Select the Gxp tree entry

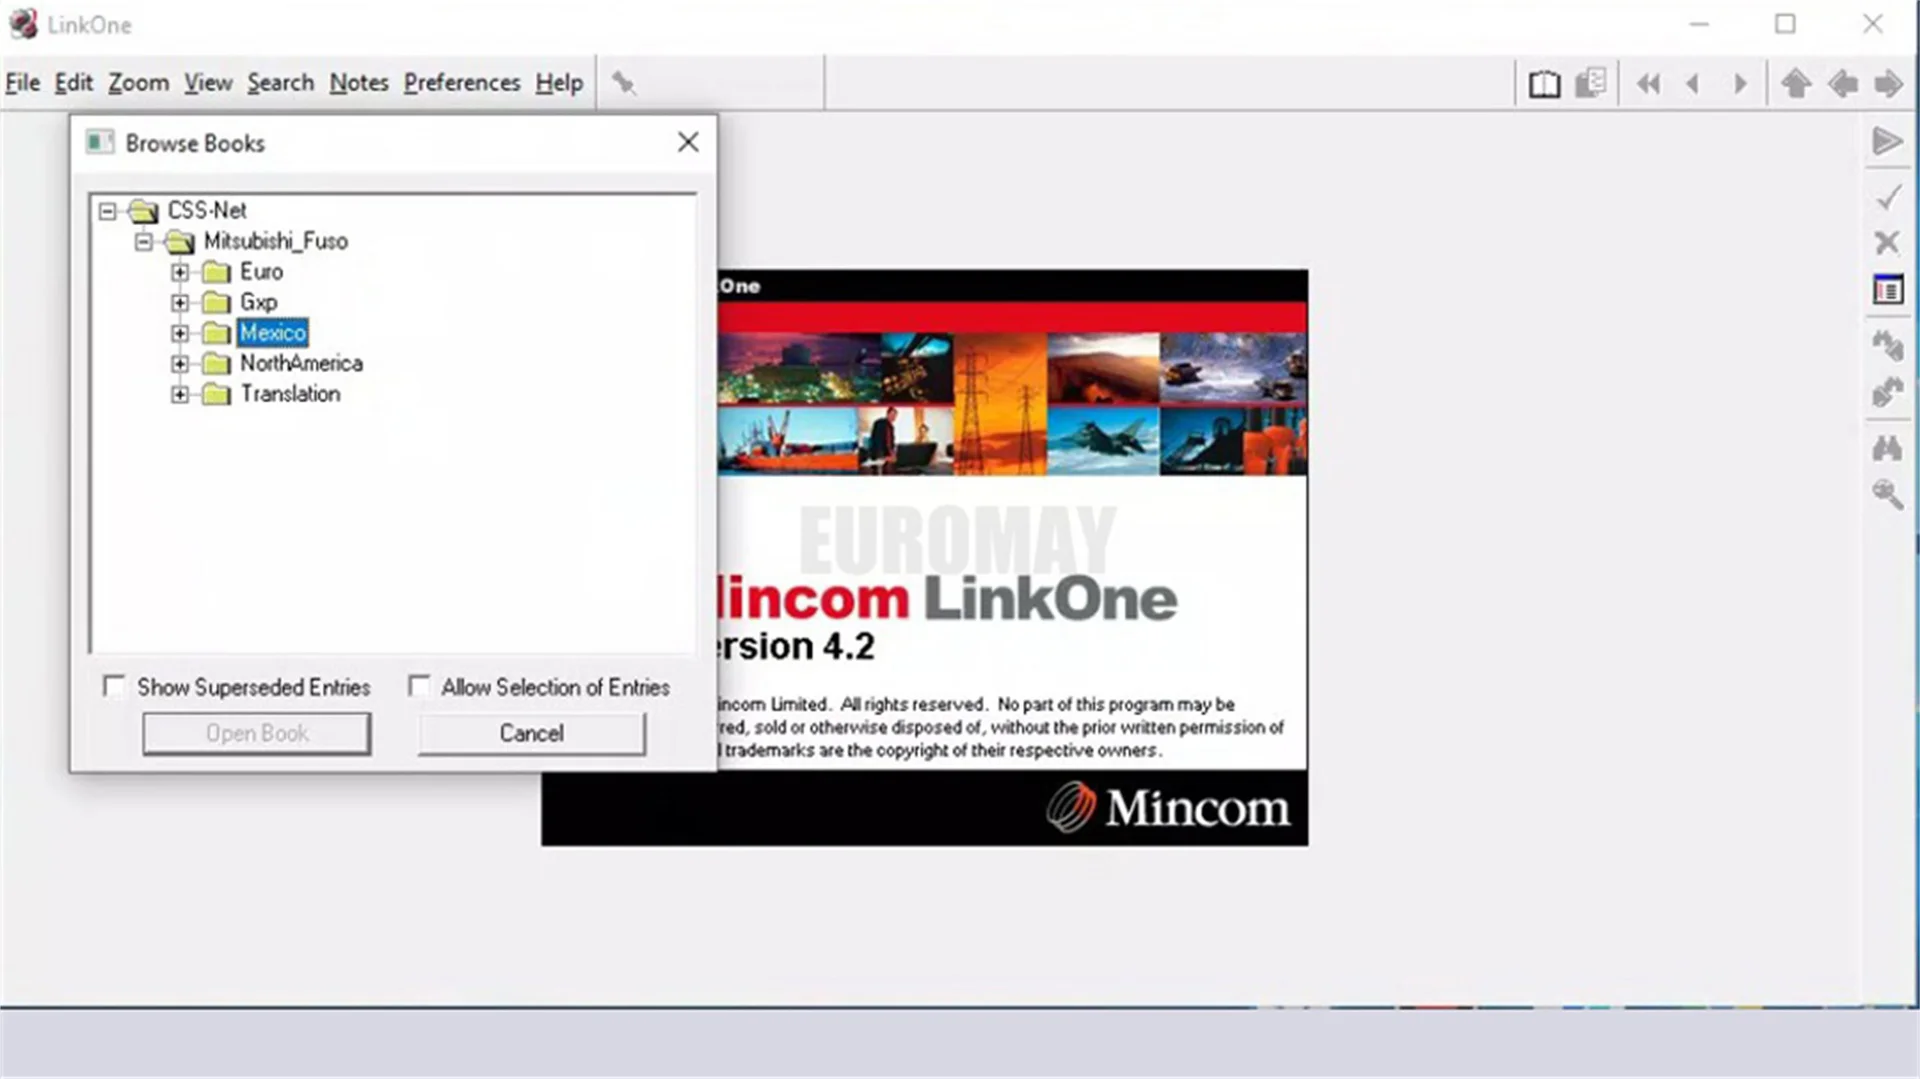pos(259,302)
